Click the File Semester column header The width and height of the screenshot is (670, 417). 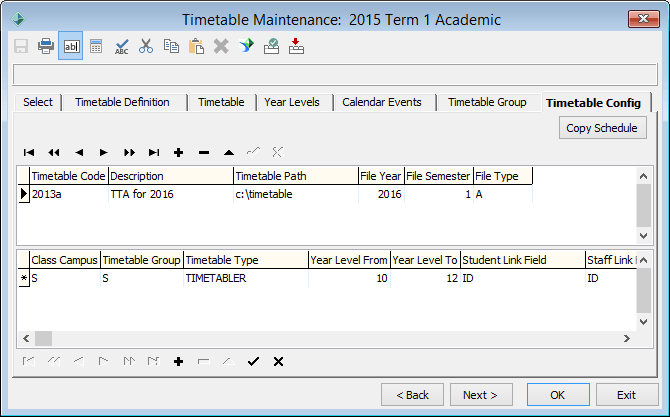pos(439,176)
